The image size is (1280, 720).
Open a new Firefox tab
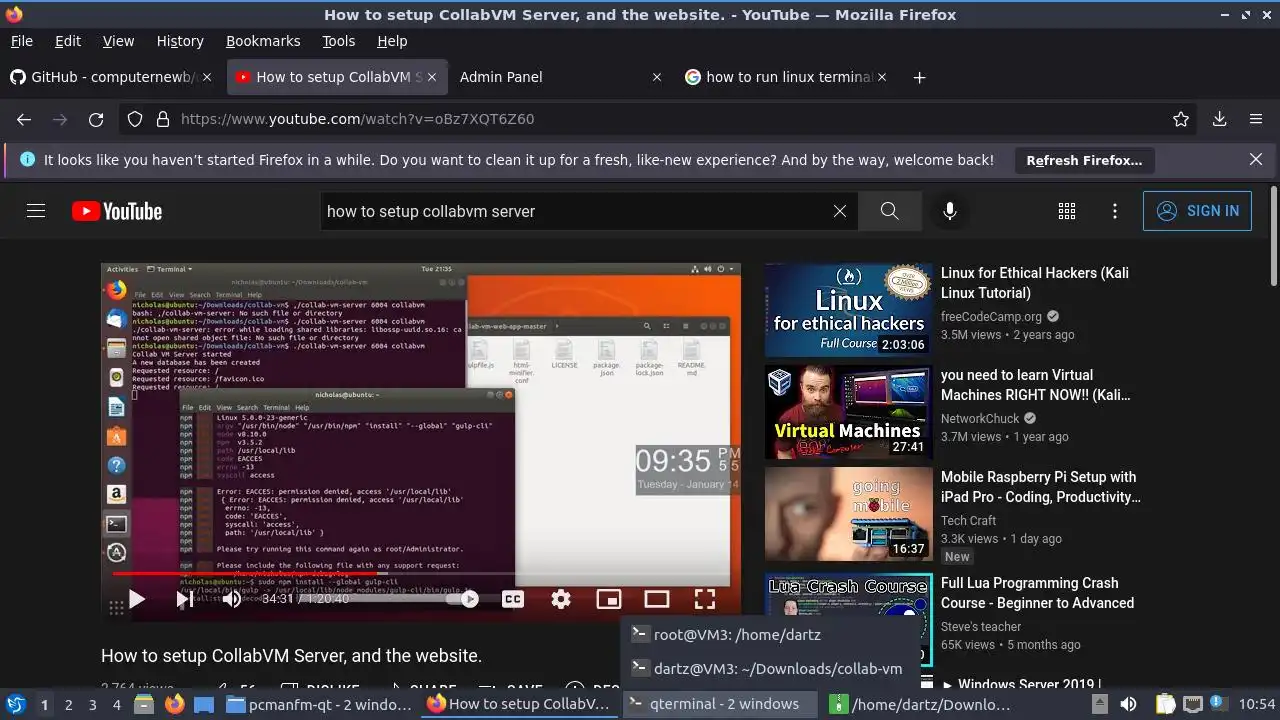(x=919, y=77)
